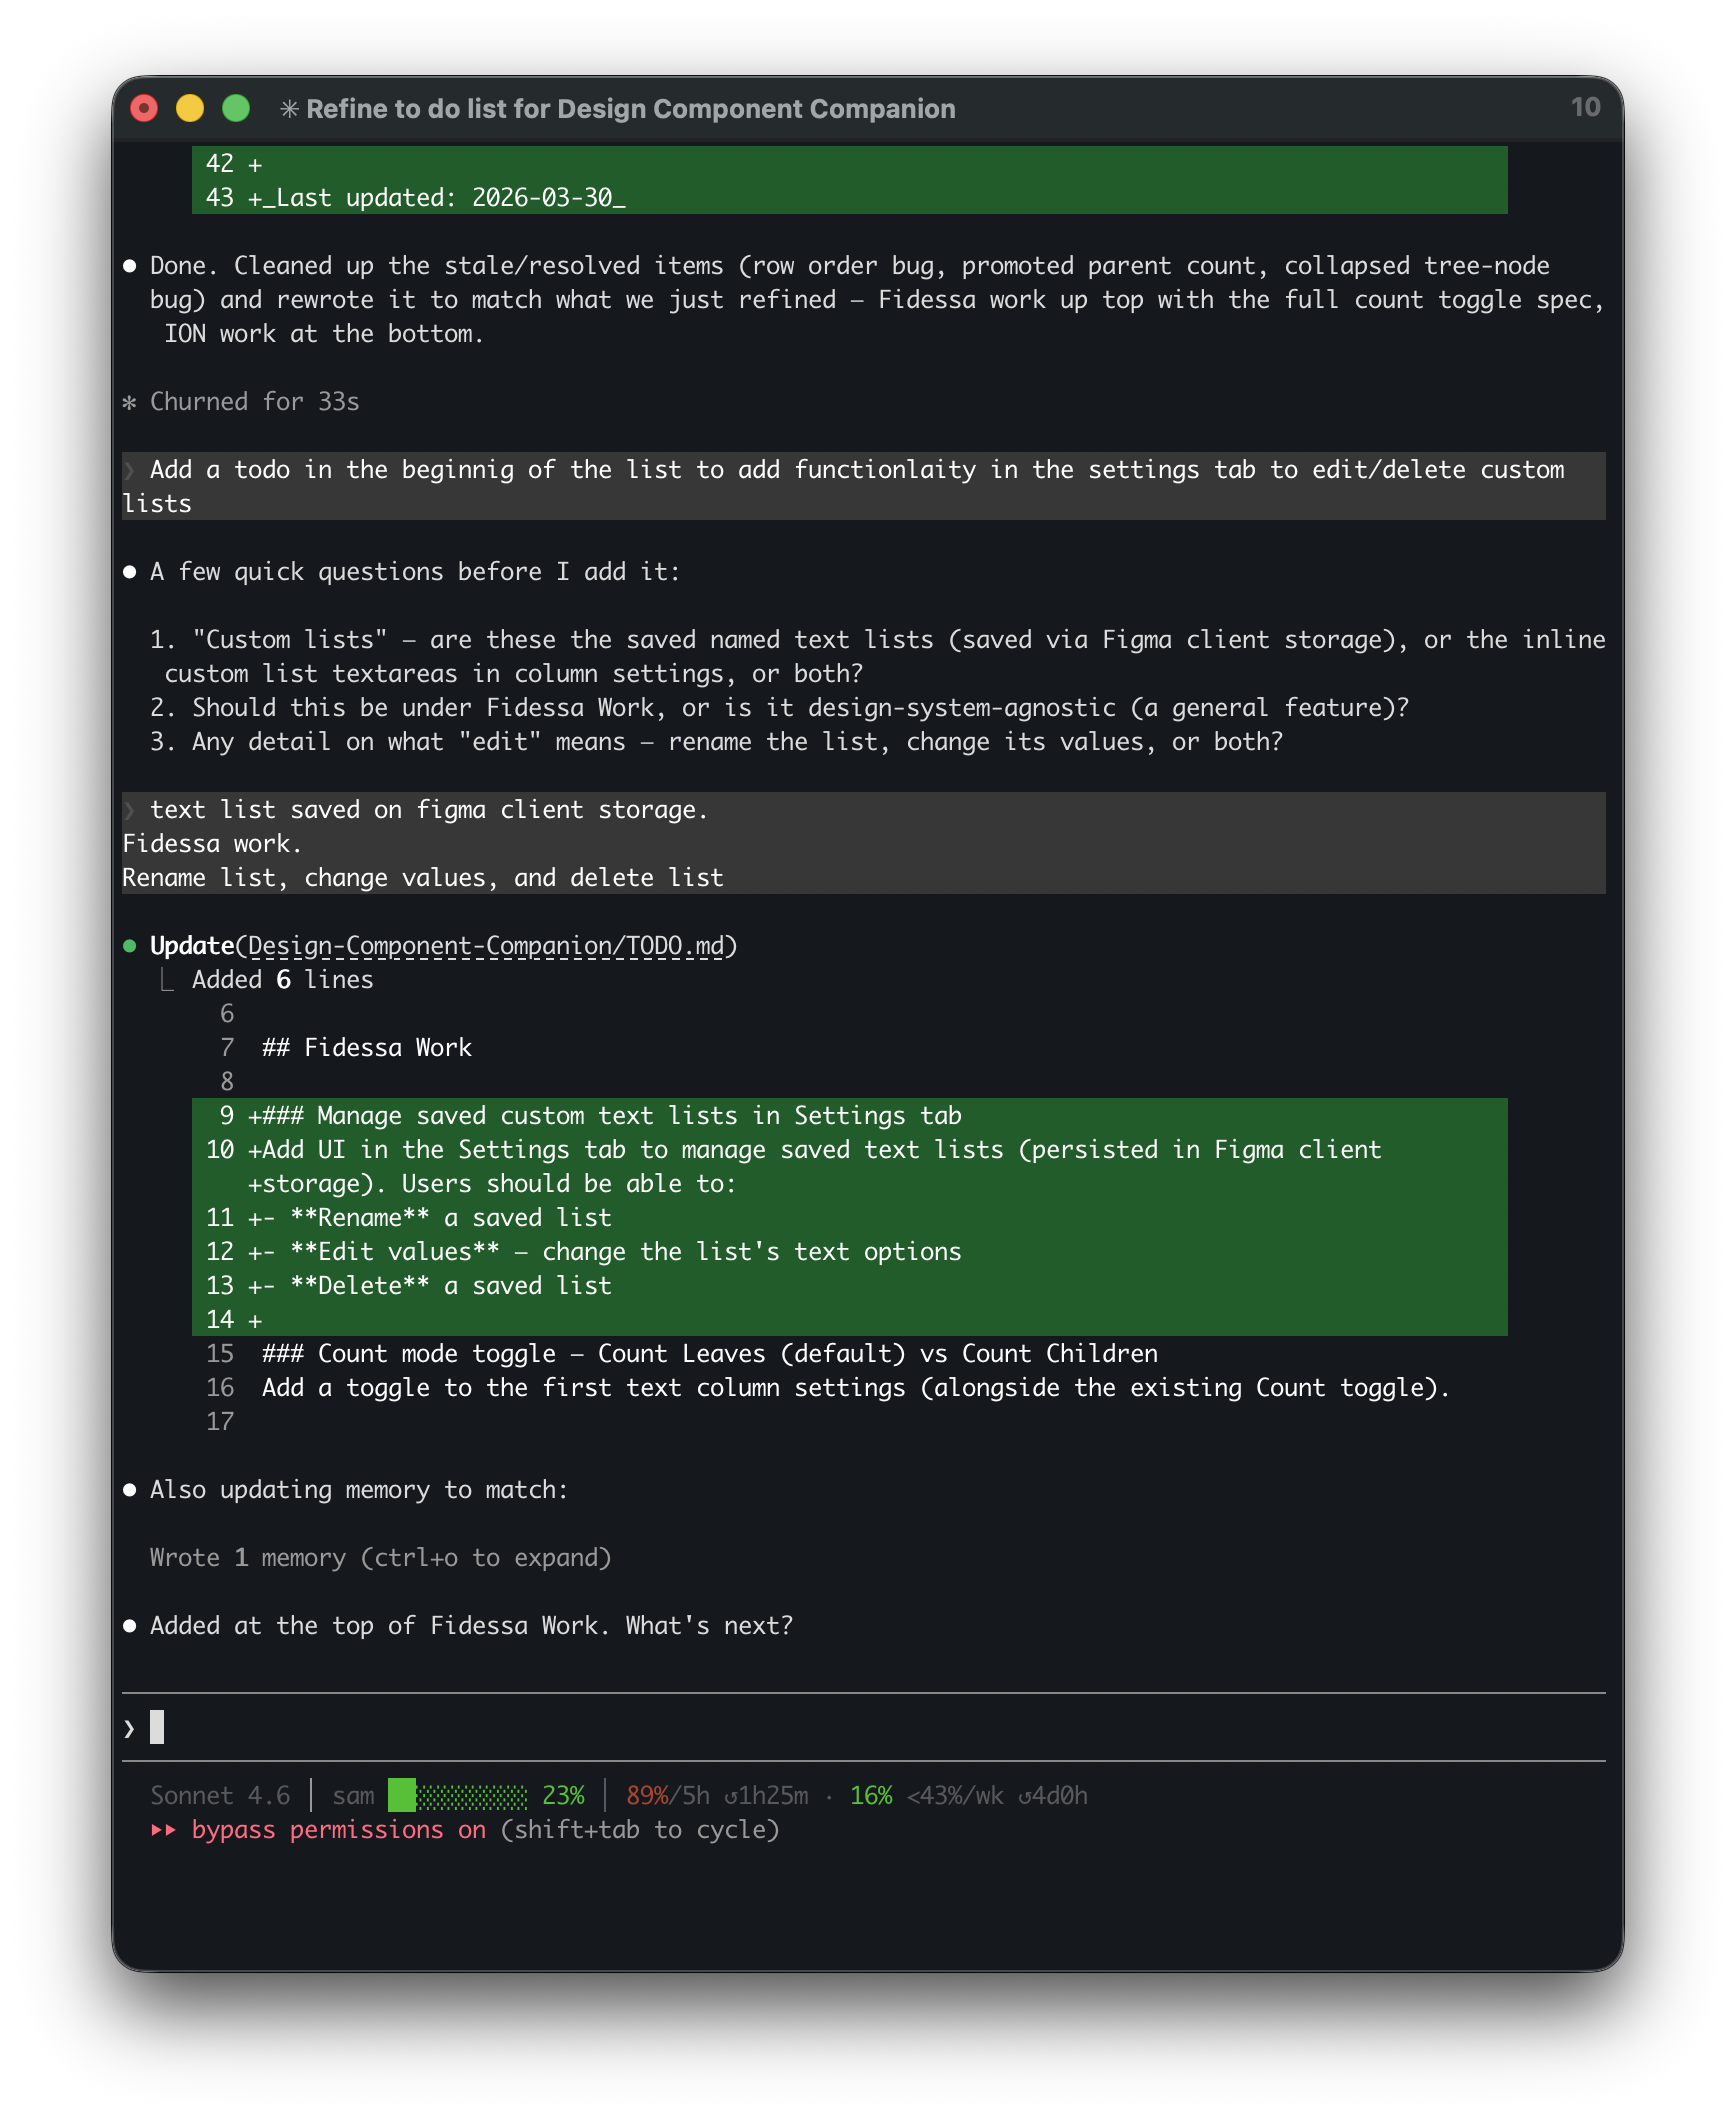Click the double-arrow icon before bypass permissions

click(x=163, y=1830)
